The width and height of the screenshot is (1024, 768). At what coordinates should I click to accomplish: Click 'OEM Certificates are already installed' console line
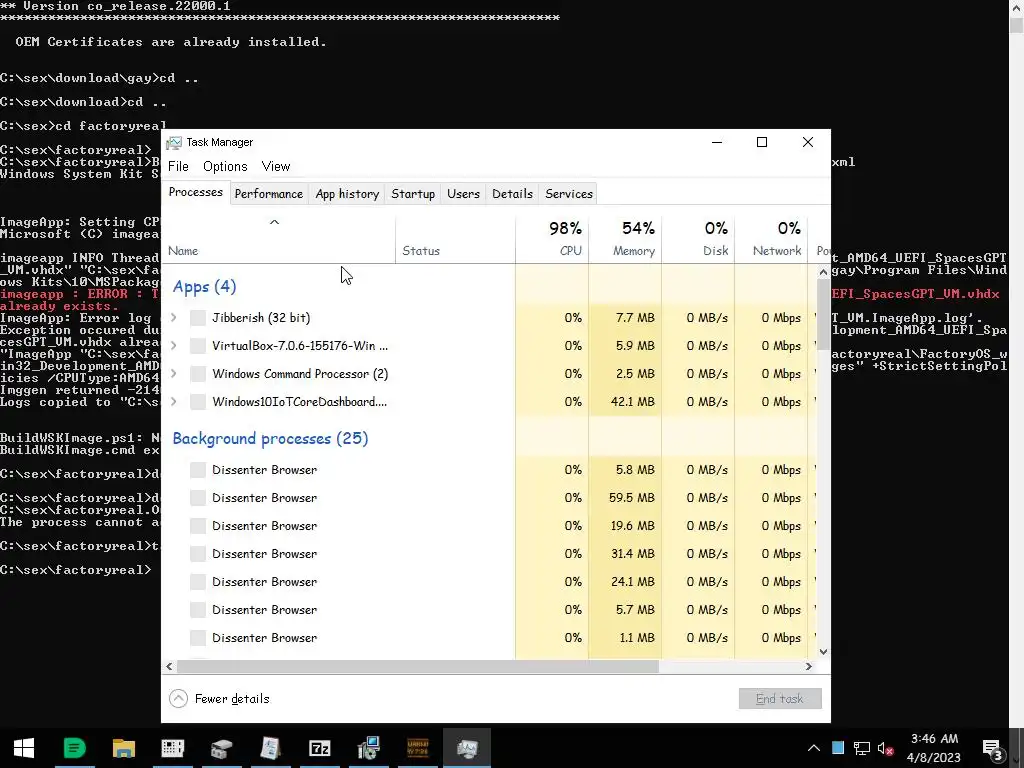[x=170, y=42]
